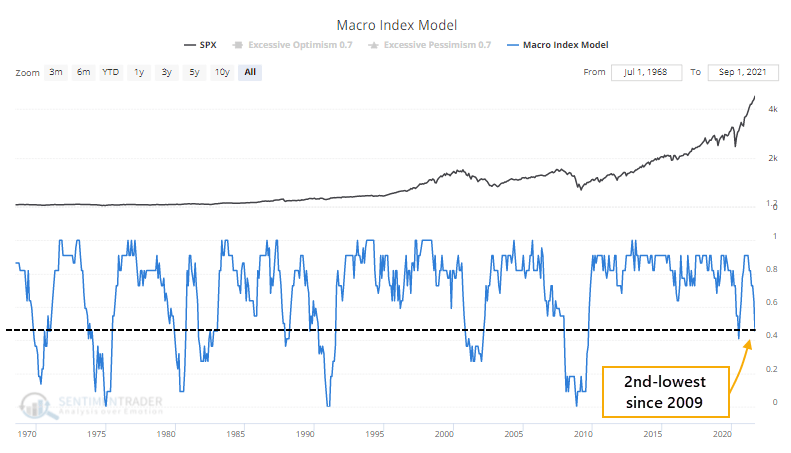This screenshot has width=791, height=453.
Task: Choose the 5y zoom range
Action: [x=194, y=72]
